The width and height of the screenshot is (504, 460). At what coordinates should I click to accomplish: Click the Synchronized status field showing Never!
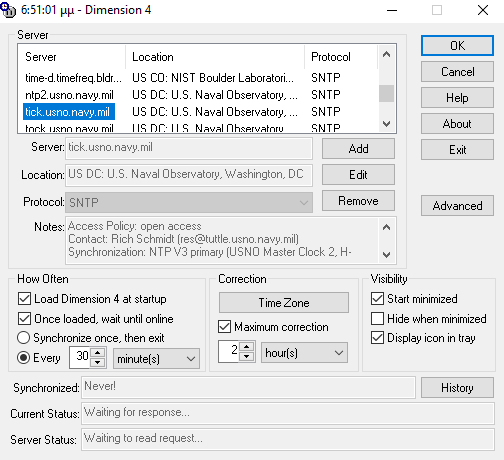248,387
